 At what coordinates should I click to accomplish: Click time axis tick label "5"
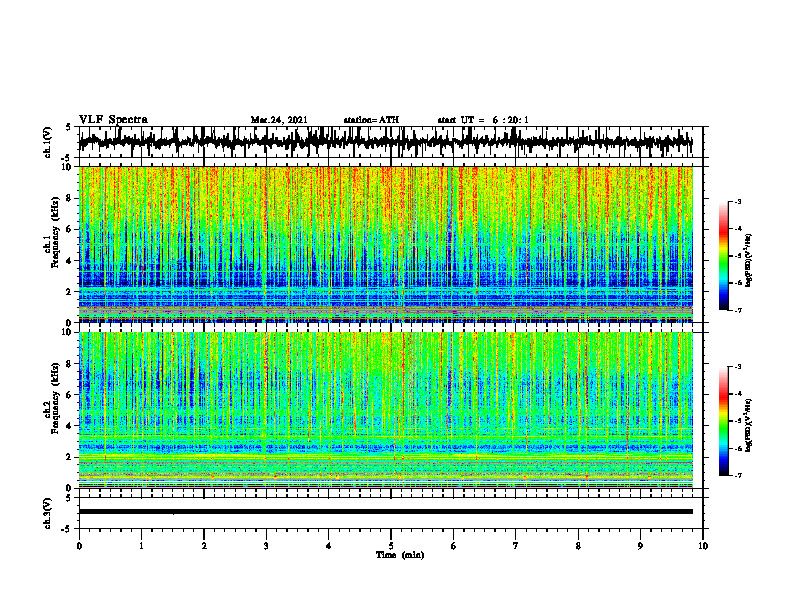point(391,546)
